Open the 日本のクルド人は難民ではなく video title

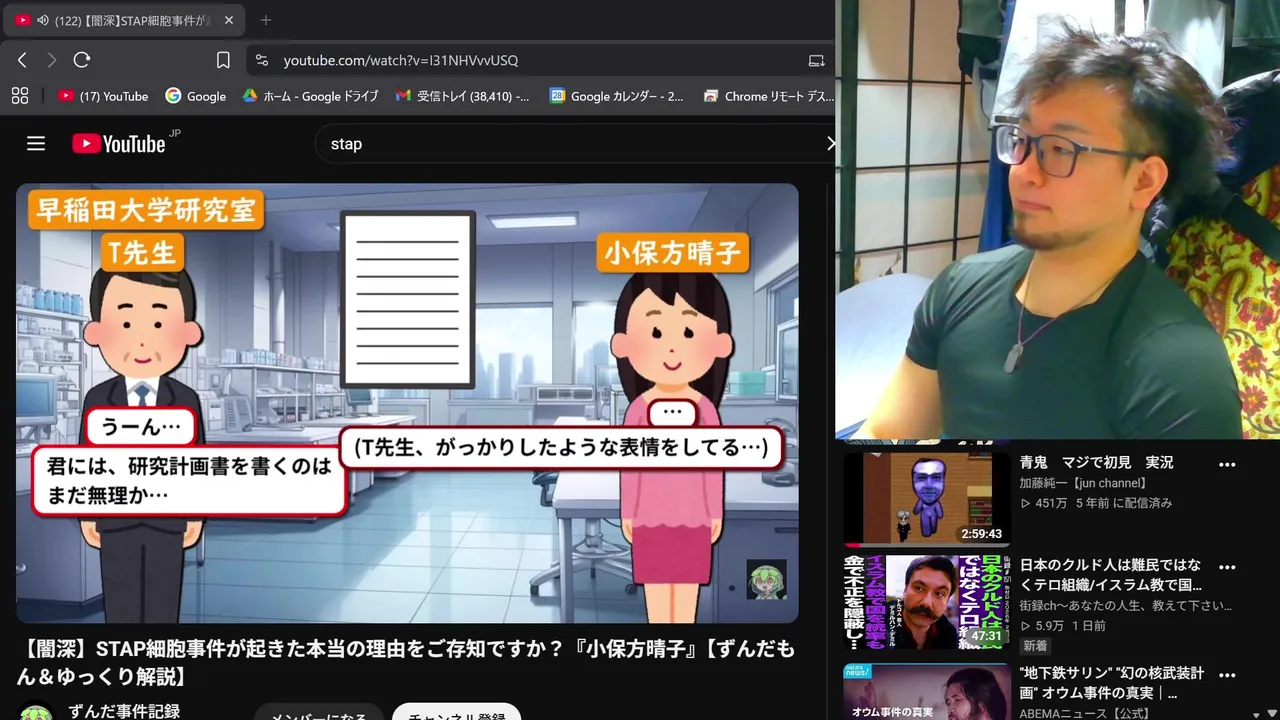(1110, 575)
